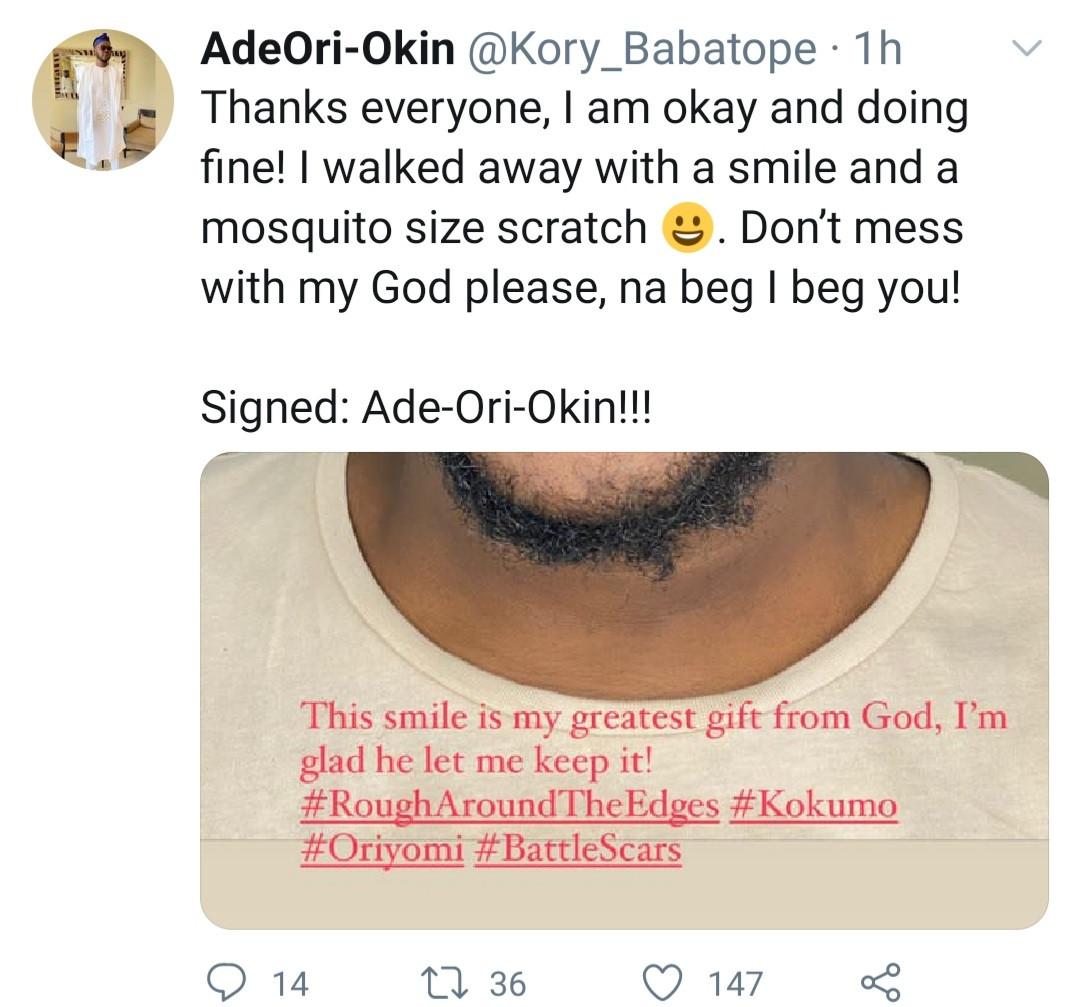
Task: Select the #Oriyomi hashtag
Action: [382, 850]
